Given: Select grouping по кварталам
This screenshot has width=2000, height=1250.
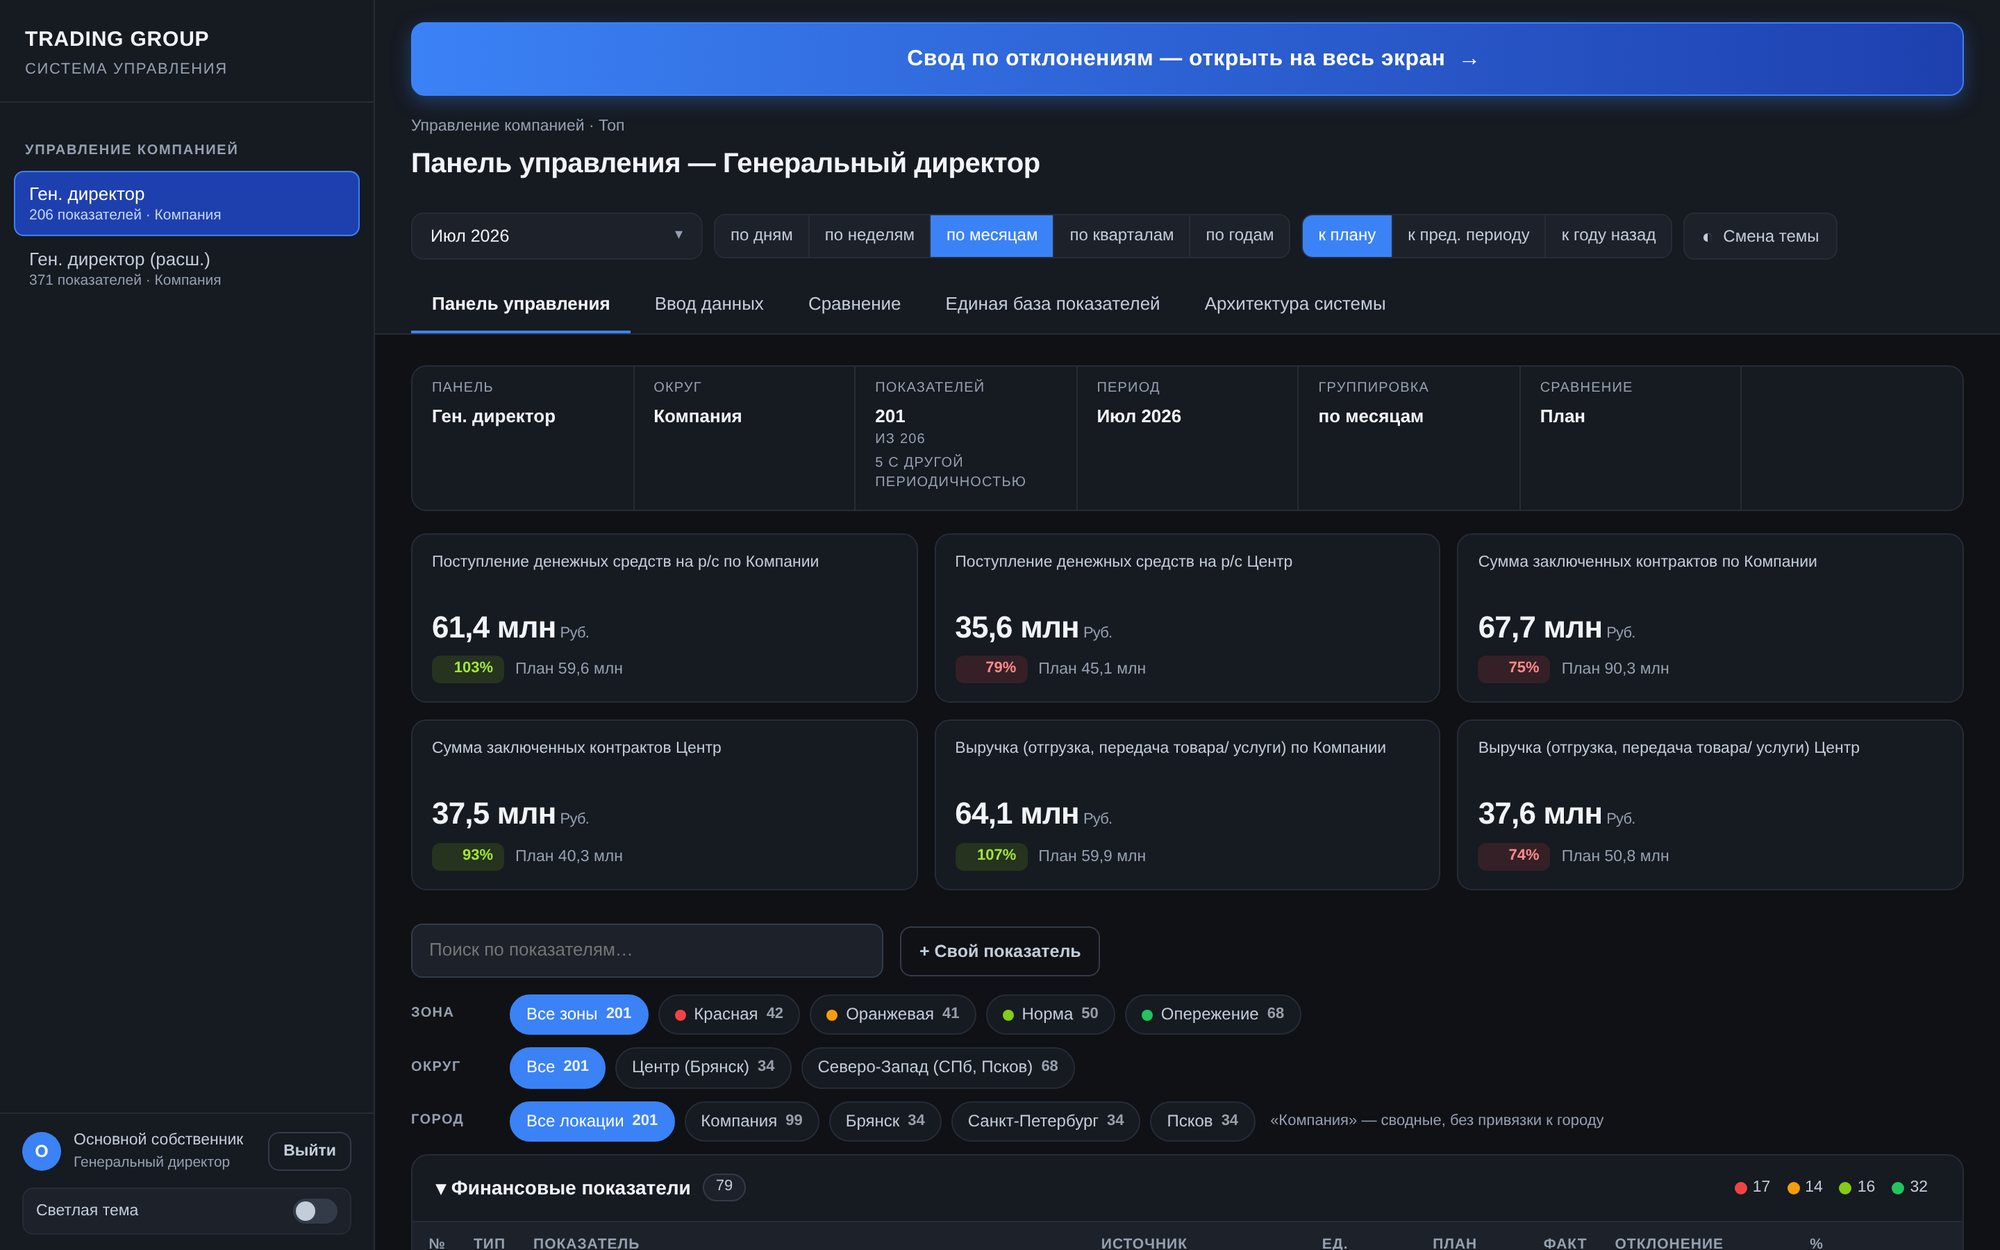Looking at the screenshot, I should [1121, 236].
